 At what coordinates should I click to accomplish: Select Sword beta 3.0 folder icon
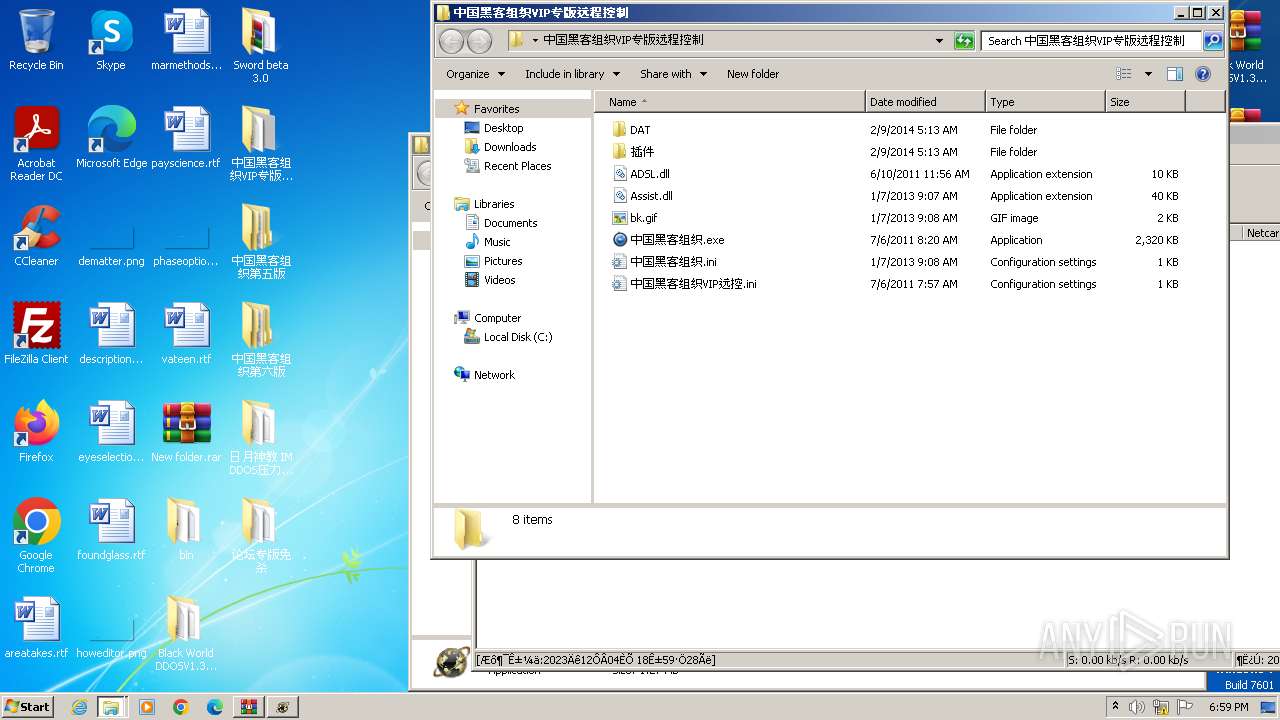260,46
